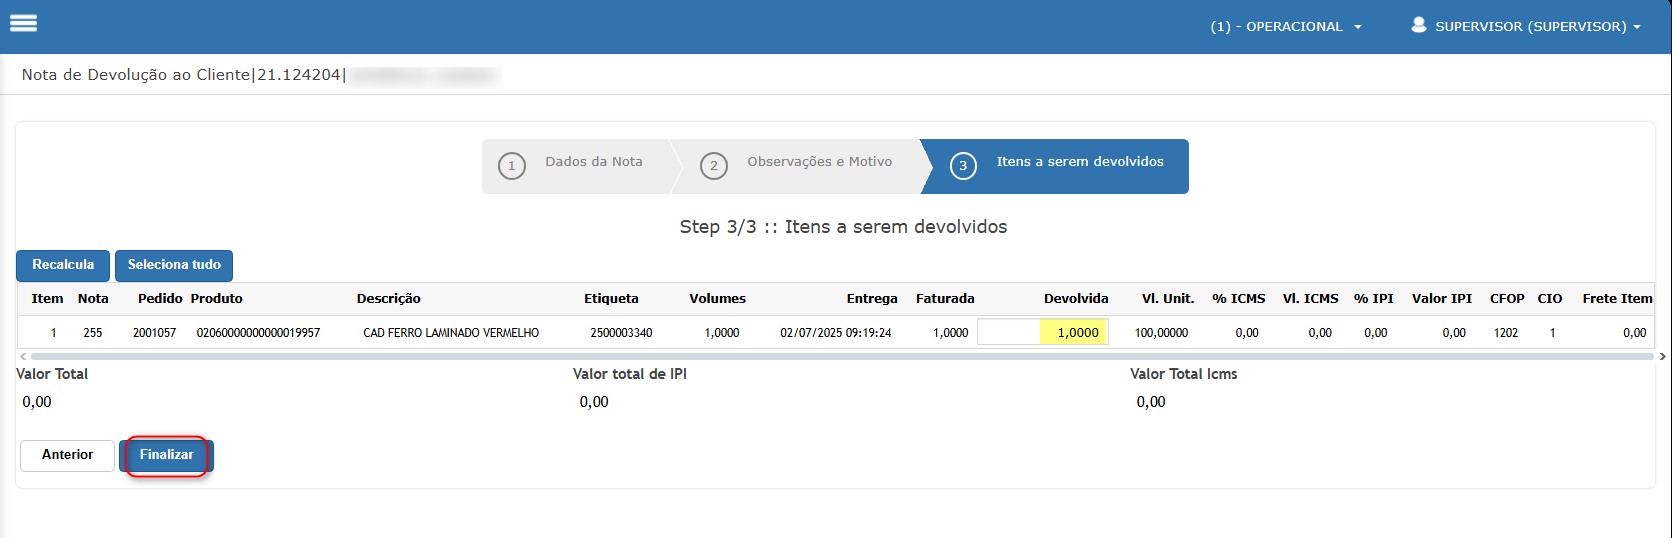The image size is (1672, 538).
Task: Open the hamburger navigation menu
Action: pos(23,23)
